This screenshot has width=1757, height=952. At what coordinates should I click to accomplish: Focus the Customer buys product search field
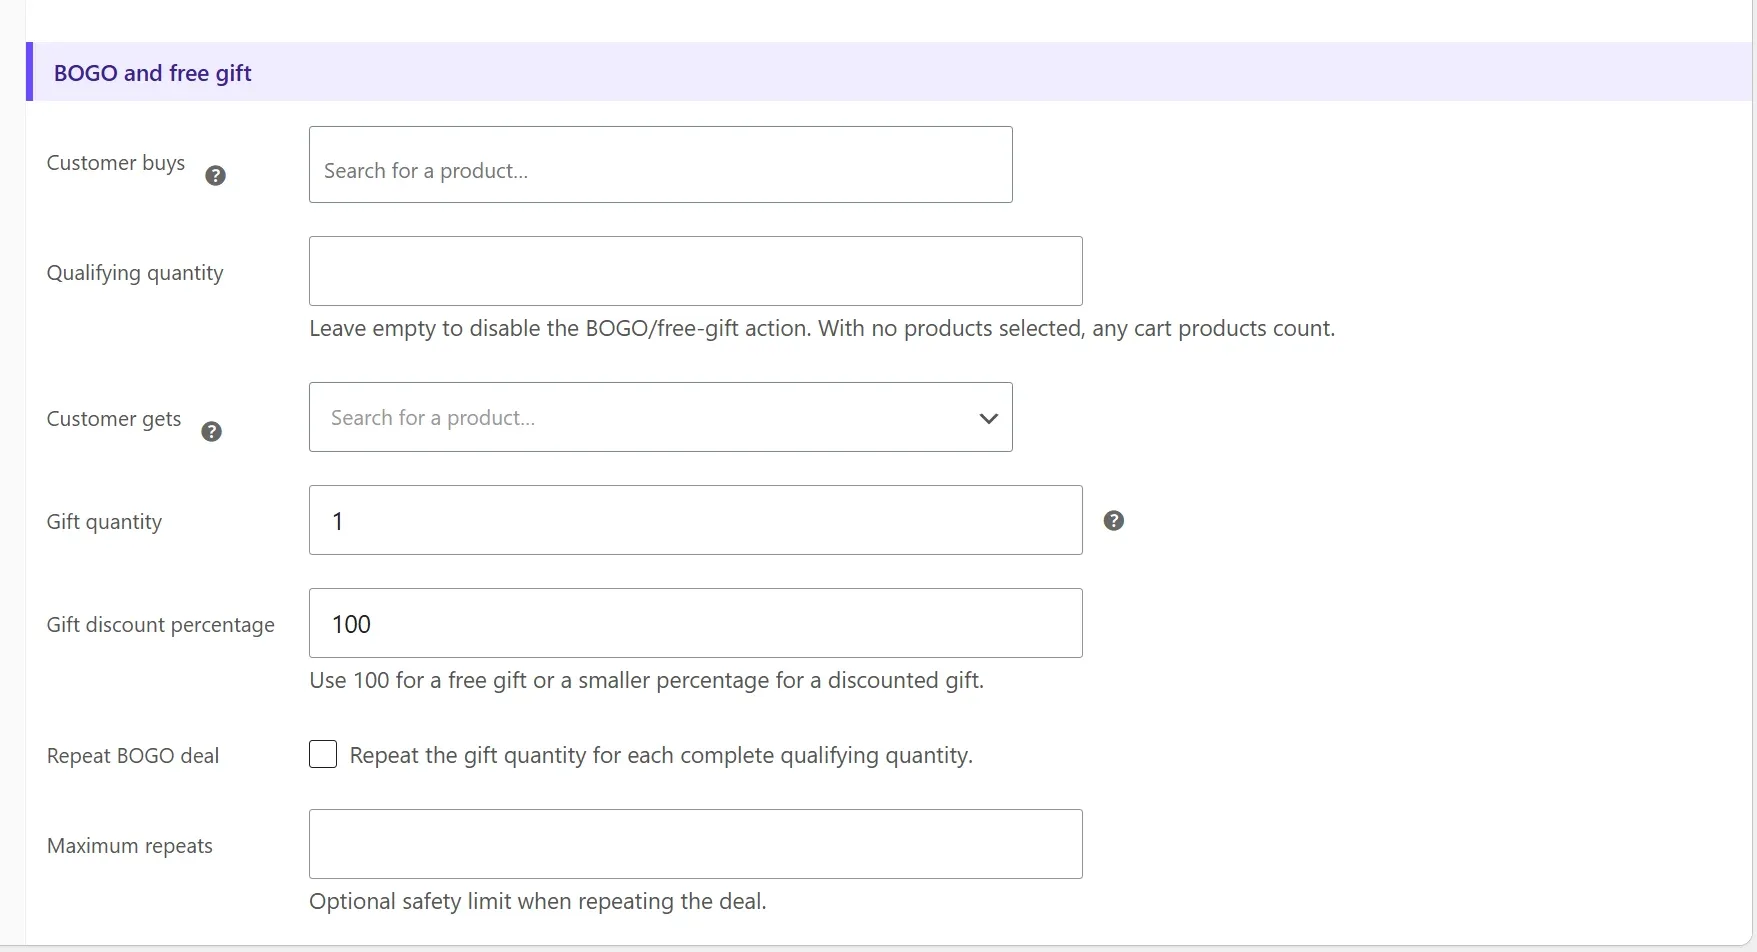point(660,165)
